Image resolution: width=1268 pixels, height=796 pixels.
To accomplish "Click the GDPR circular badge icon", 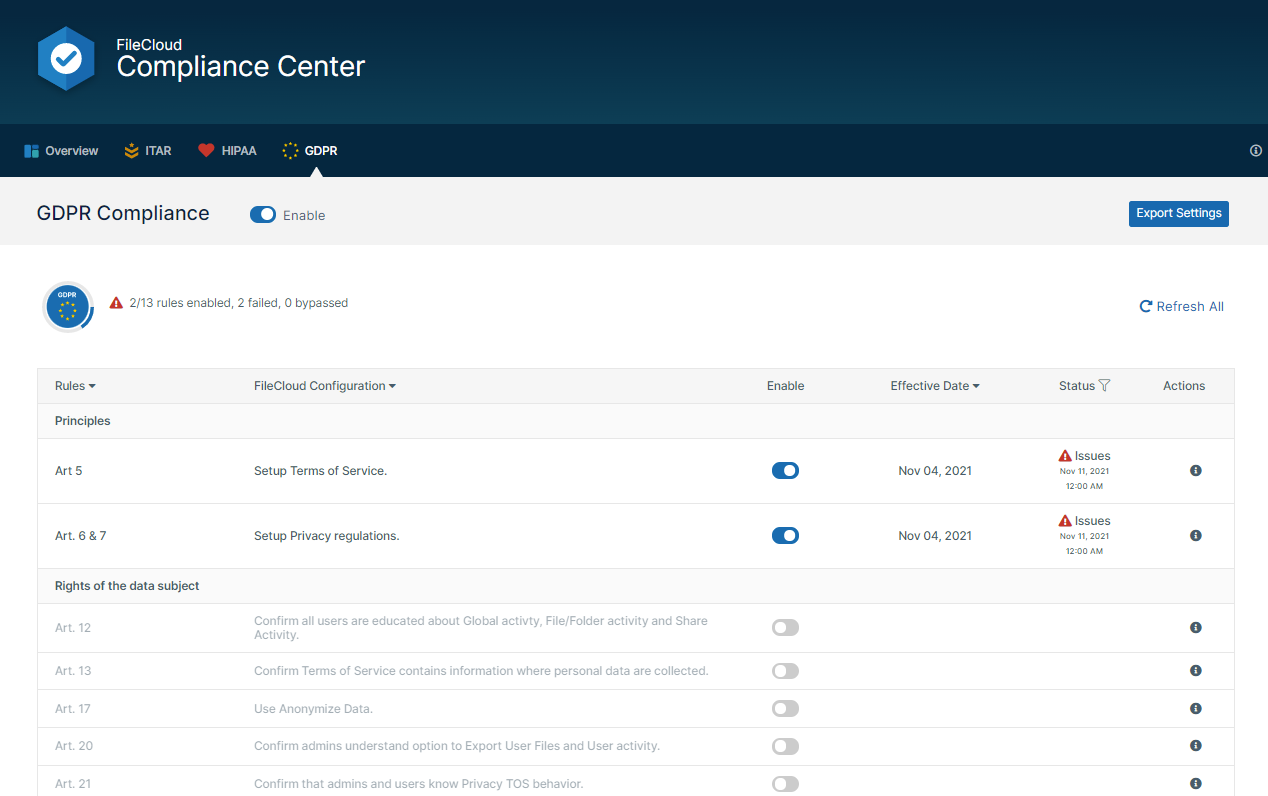I will [x=68, y=306].
